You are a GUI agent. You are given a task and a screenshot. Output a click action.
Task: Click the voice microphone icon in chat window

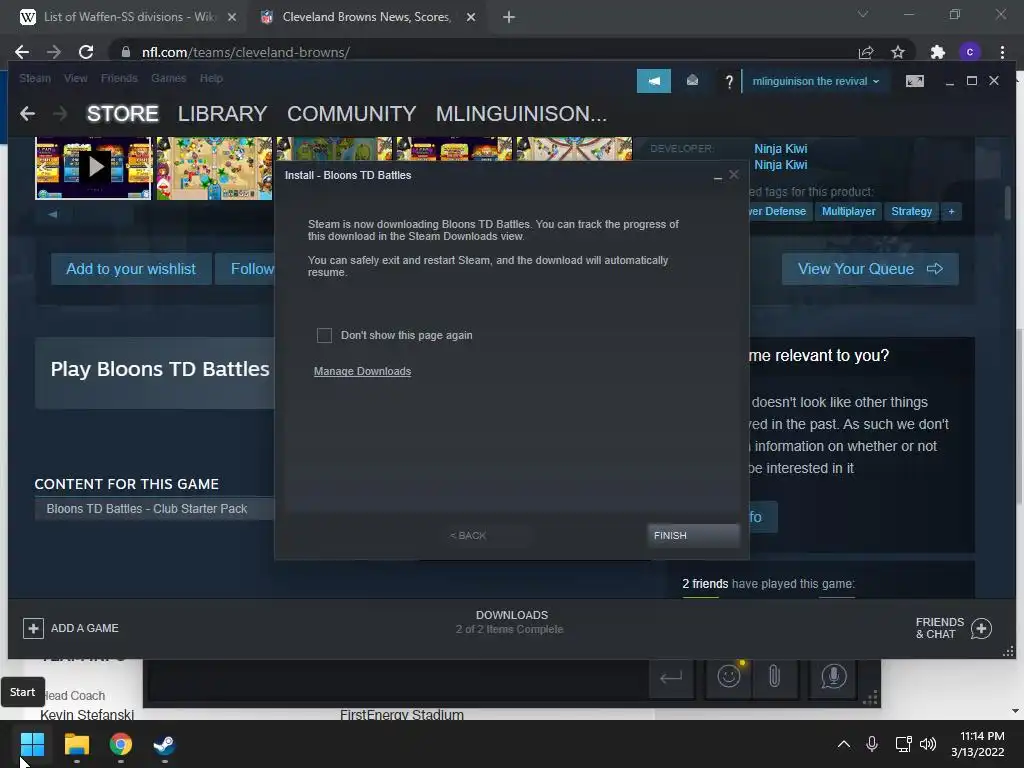[833, 676]
